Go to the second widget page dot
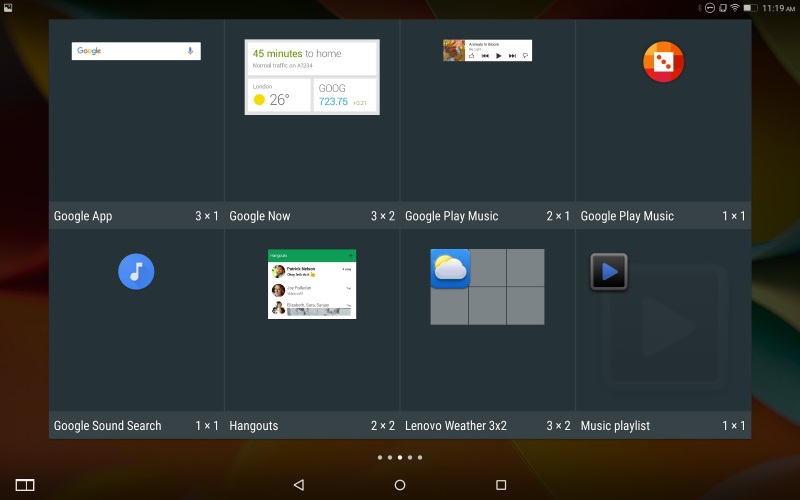The image size is (800, 500). coord(390,458)
